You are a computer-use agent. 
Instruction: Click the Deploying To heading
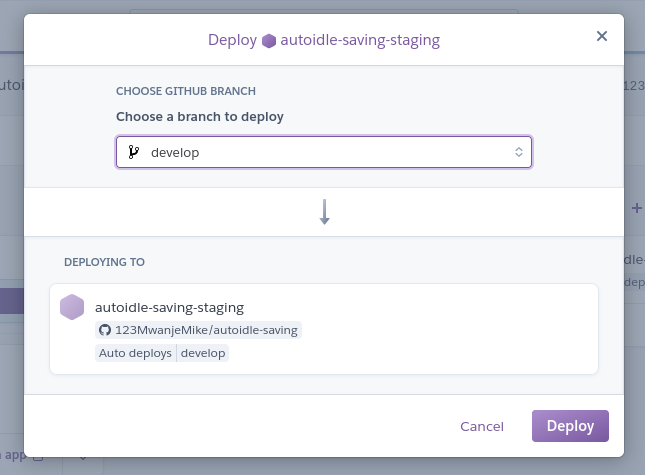[104, 262]
